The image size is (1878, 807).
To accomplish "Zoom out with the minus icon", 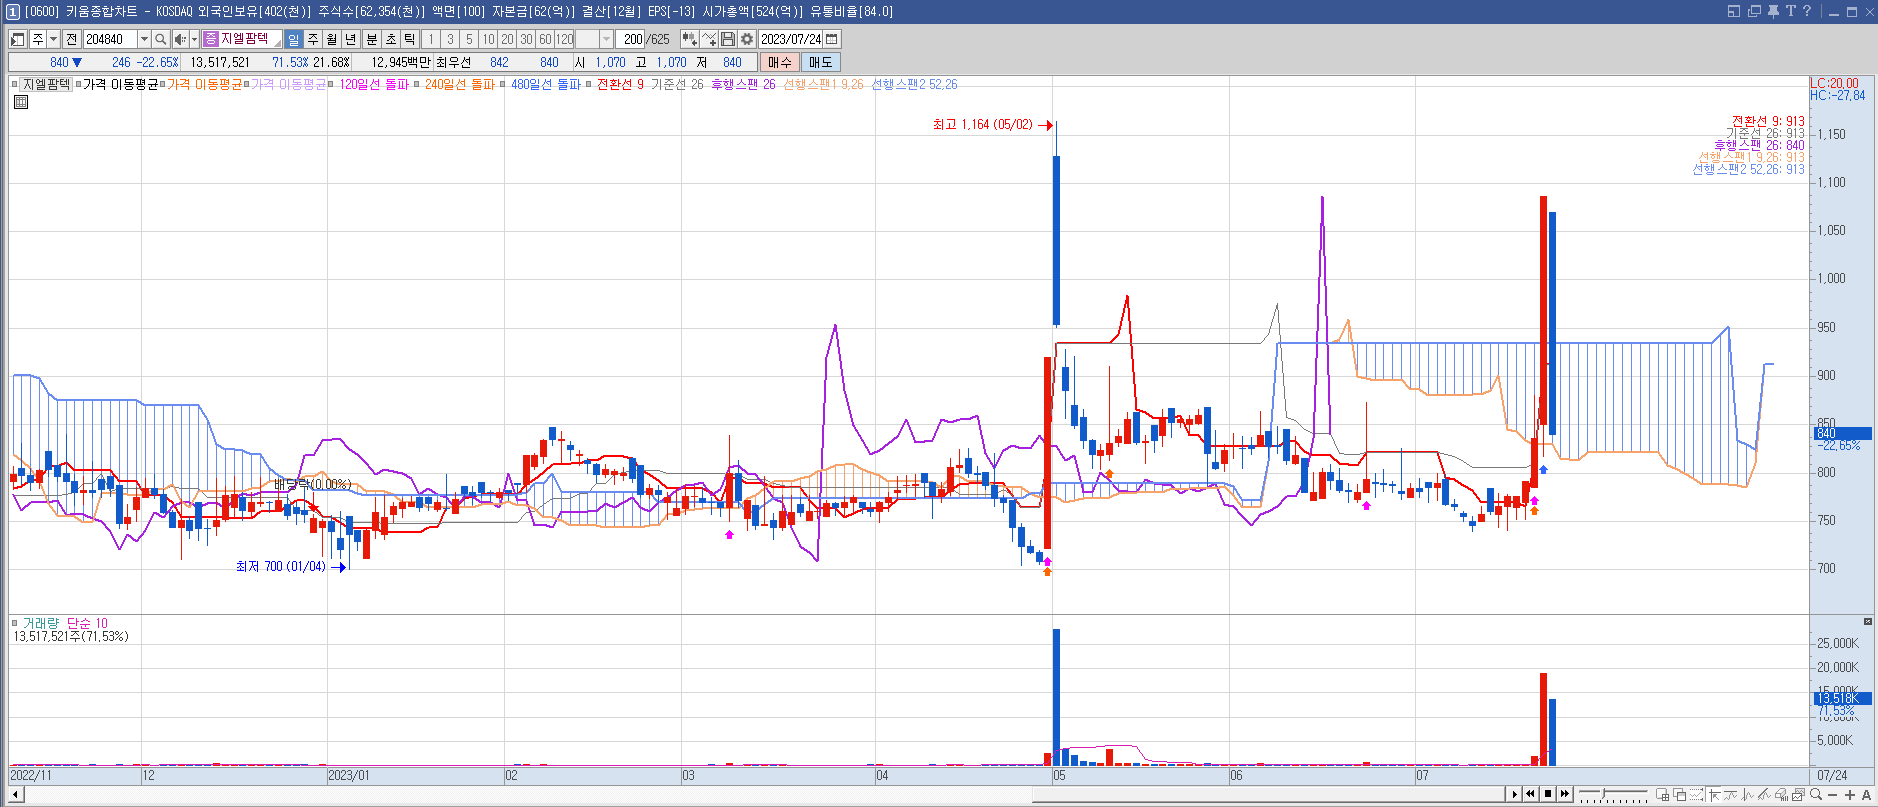I will (x=1832, y=795).
